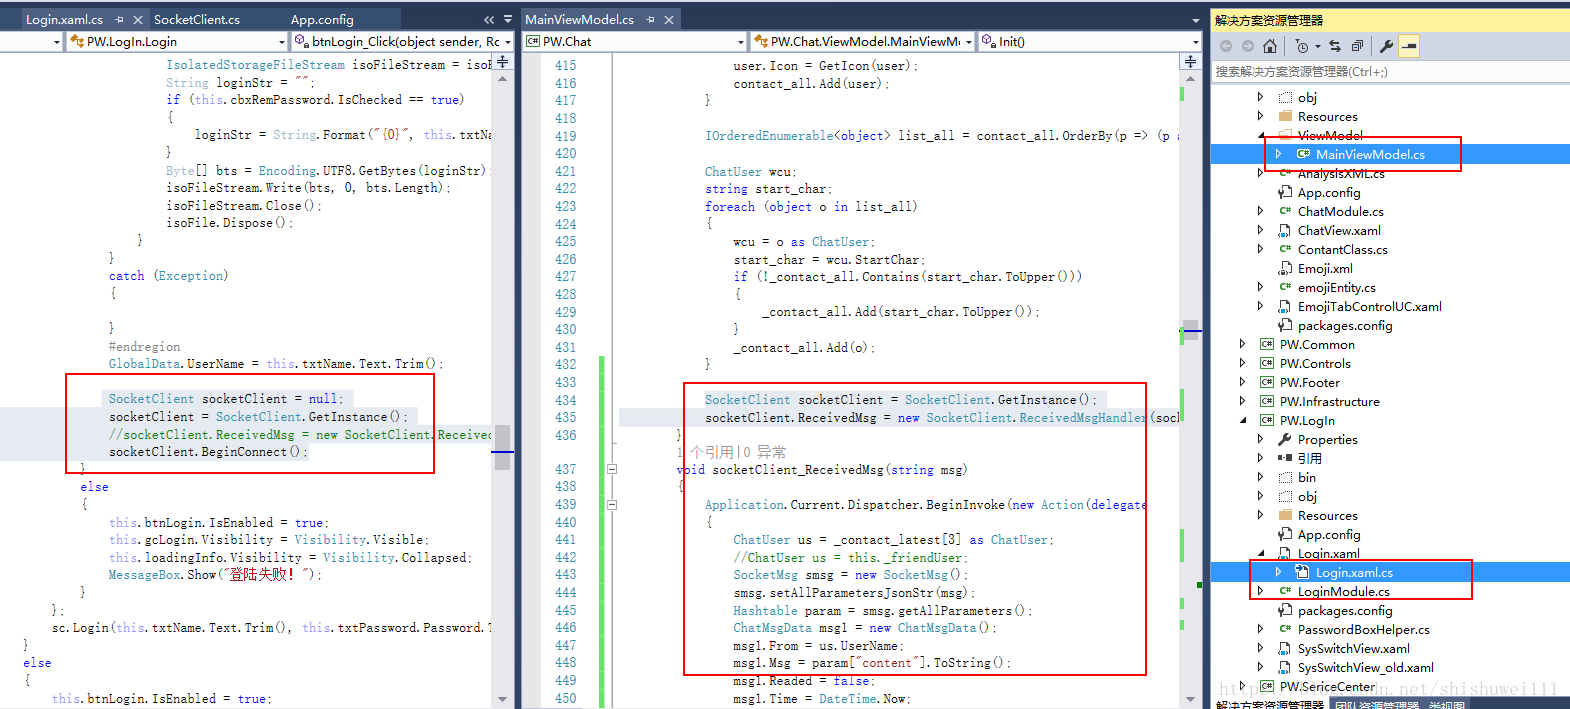Click the down arrow of left editor scrollbar
The image size is (1570, 709).
coord(503,699)
